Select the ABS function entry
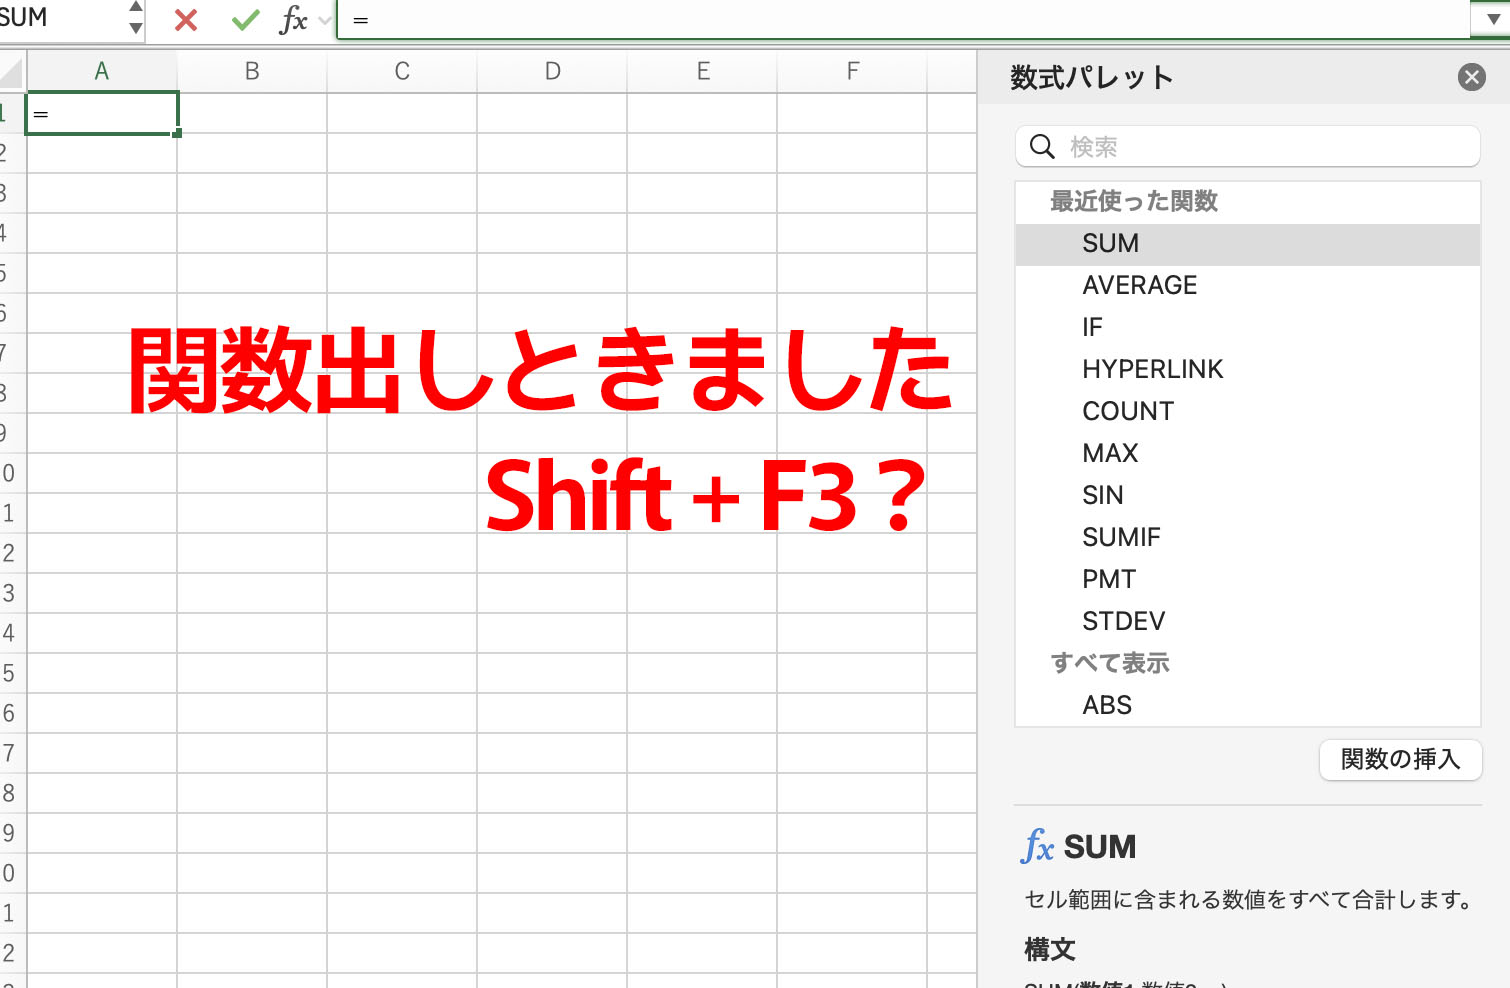Image resolution: width=1510 pixels, height=988 pixels. (1107, 706)
